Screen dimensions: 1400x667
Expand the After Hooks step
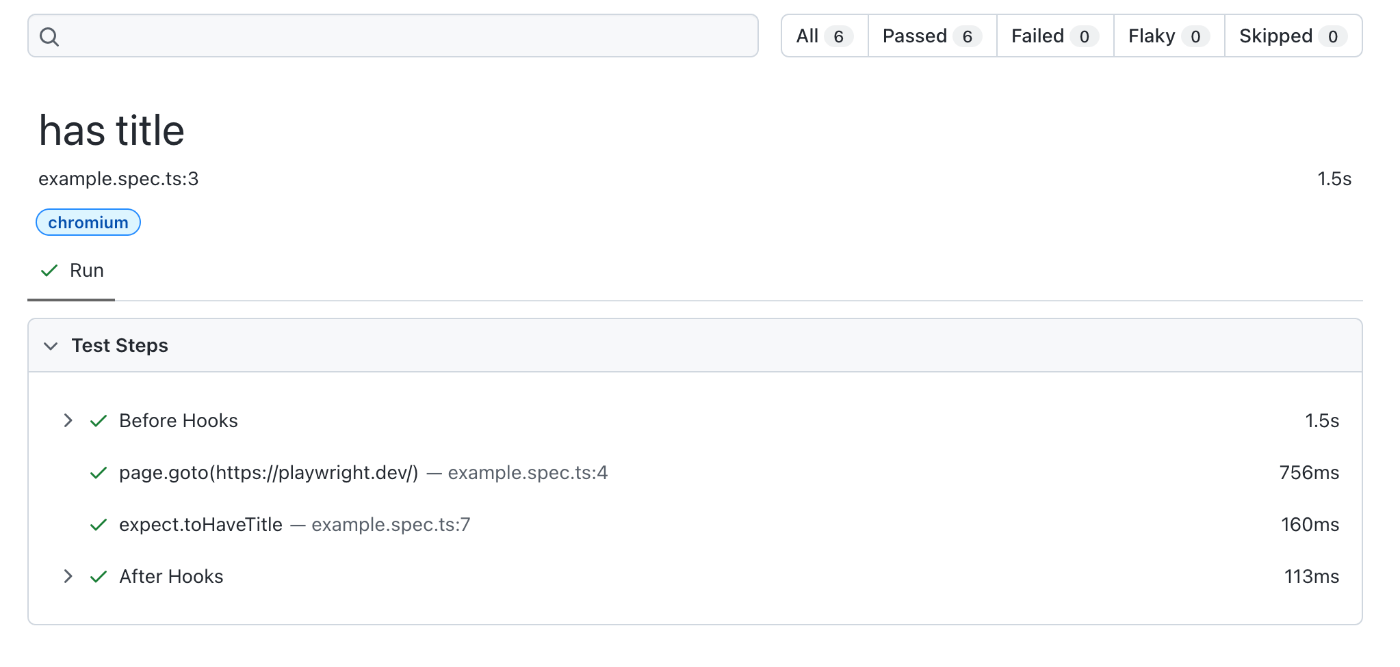click(x=68, y=577)
